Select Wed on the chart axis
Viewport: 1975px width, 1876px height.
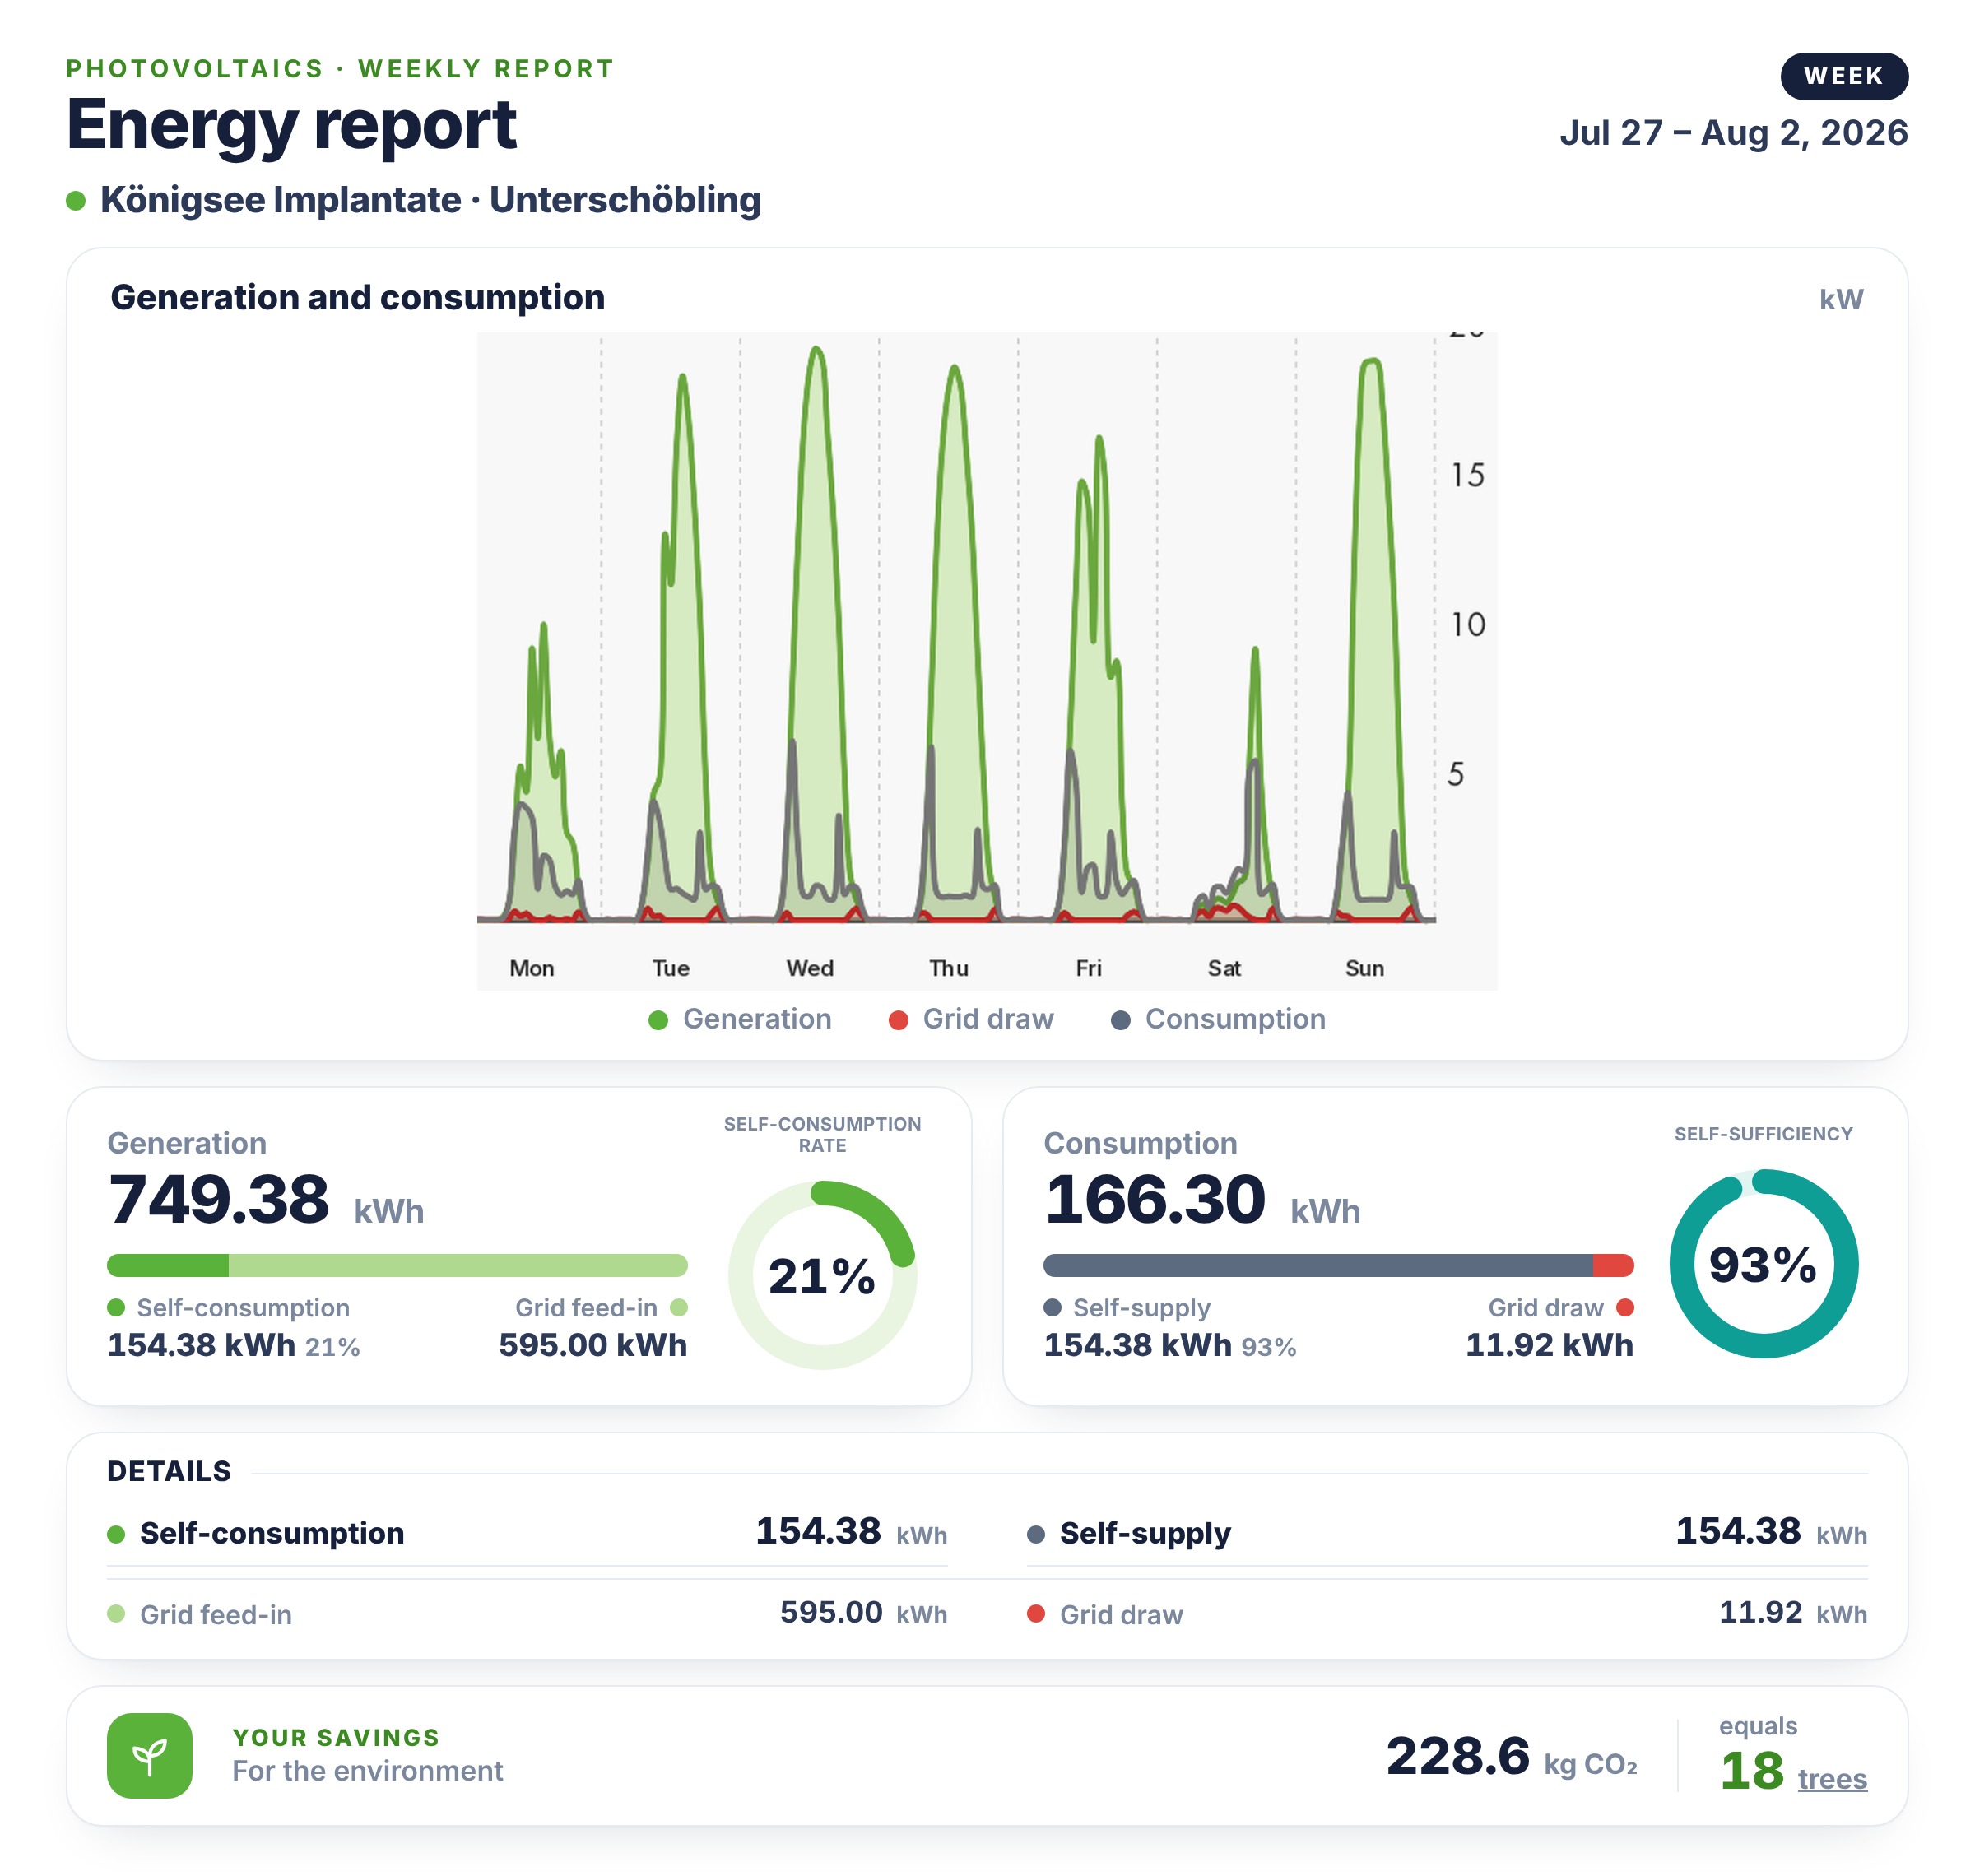(809, 968)
